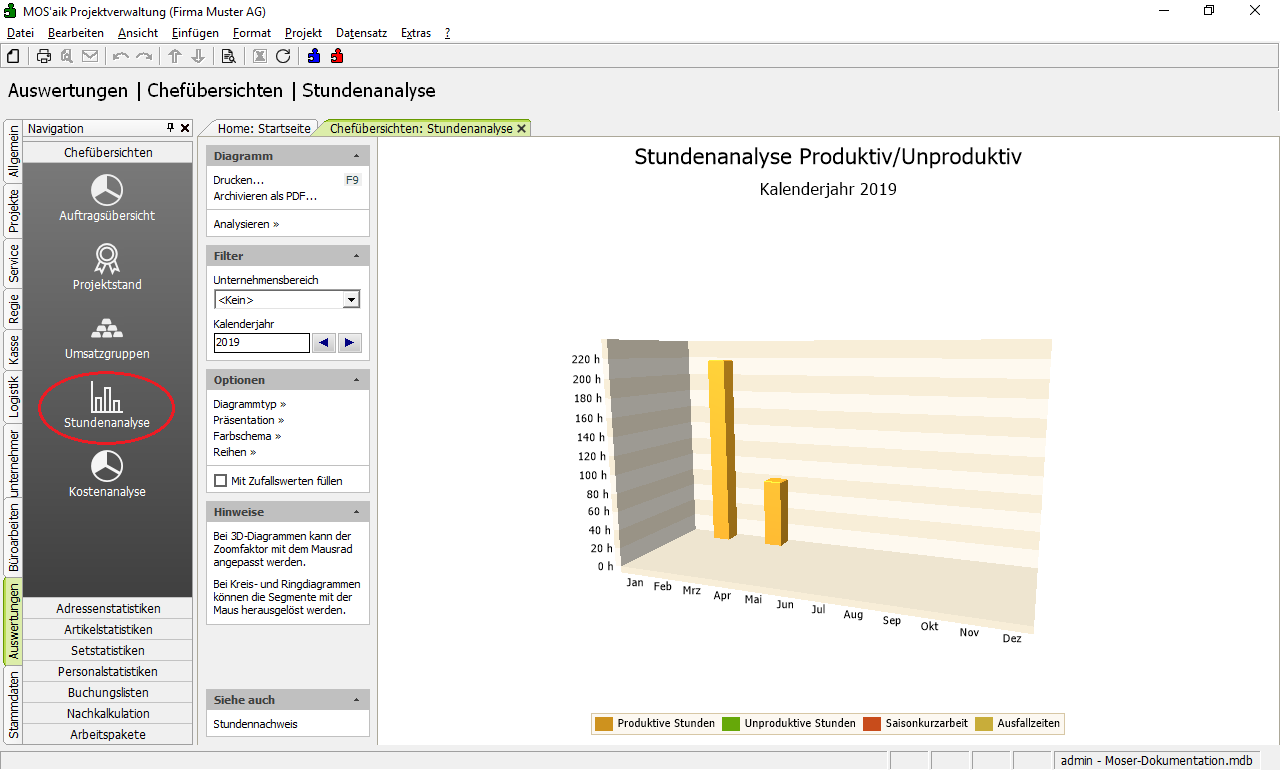Click the print icon in the toolbar
This screenshot has height=770, width=1280.
coord(44,56)
